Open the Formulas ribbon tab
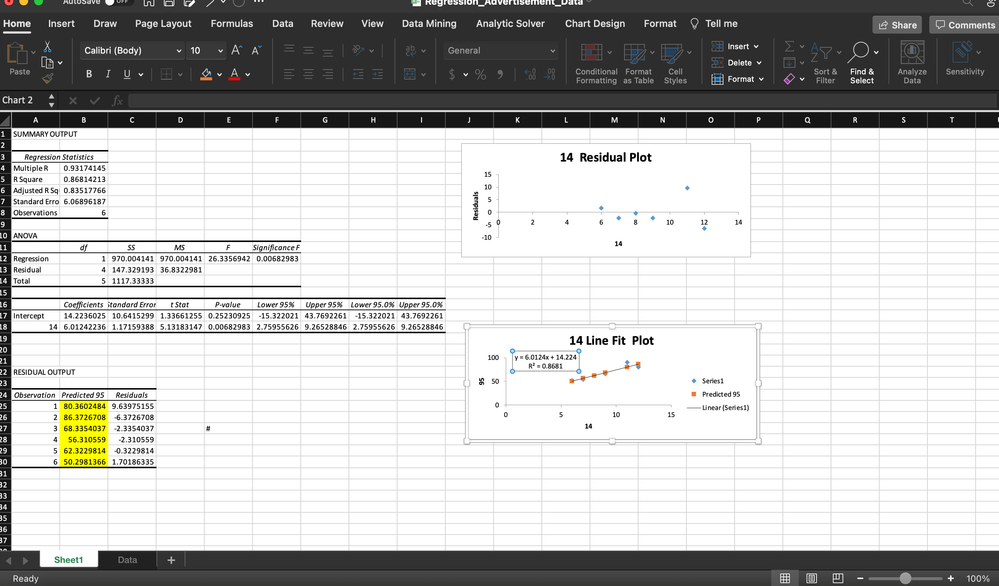Screen dimensions: 999x586 [x=232, y=24]
